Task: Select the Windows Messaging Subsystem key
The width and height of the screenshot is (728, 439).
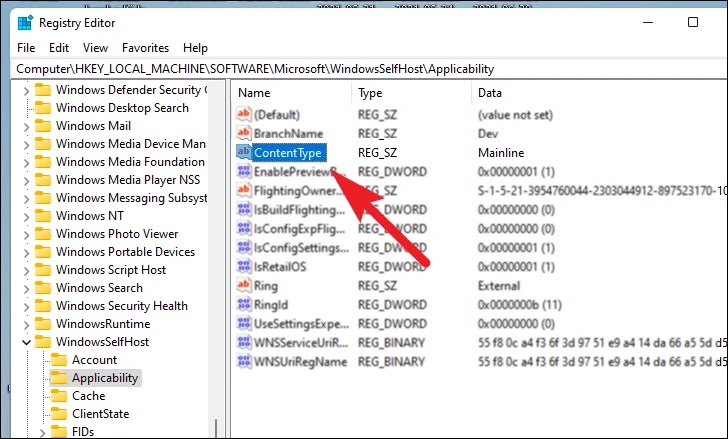Action: [131, 198]
